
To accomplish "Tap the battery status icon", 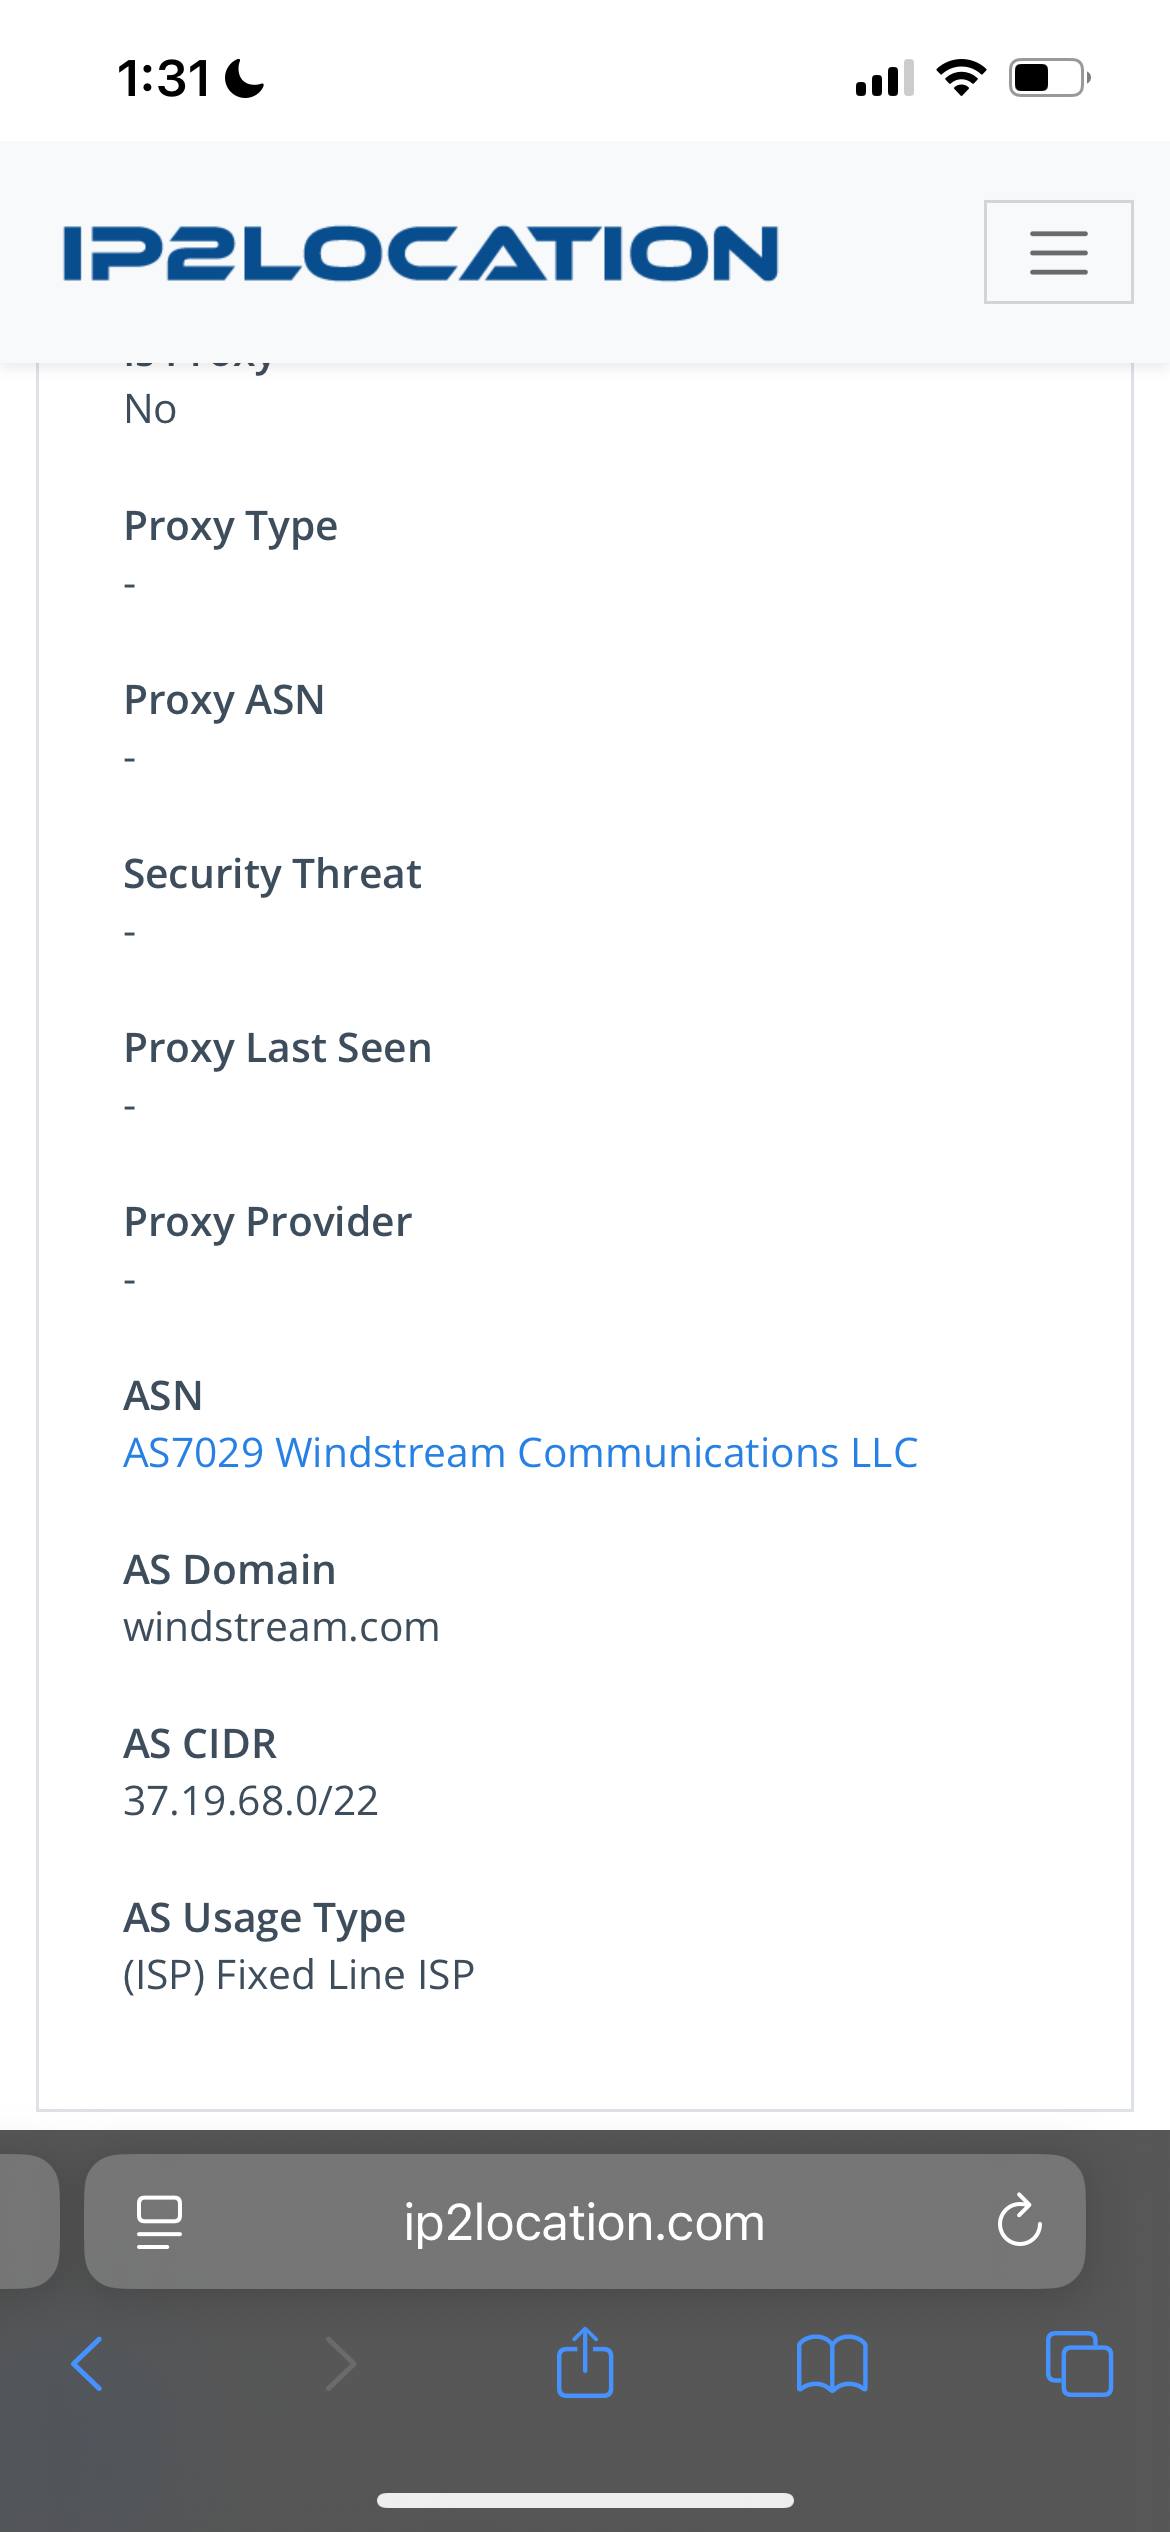I will pos(1049,78).
